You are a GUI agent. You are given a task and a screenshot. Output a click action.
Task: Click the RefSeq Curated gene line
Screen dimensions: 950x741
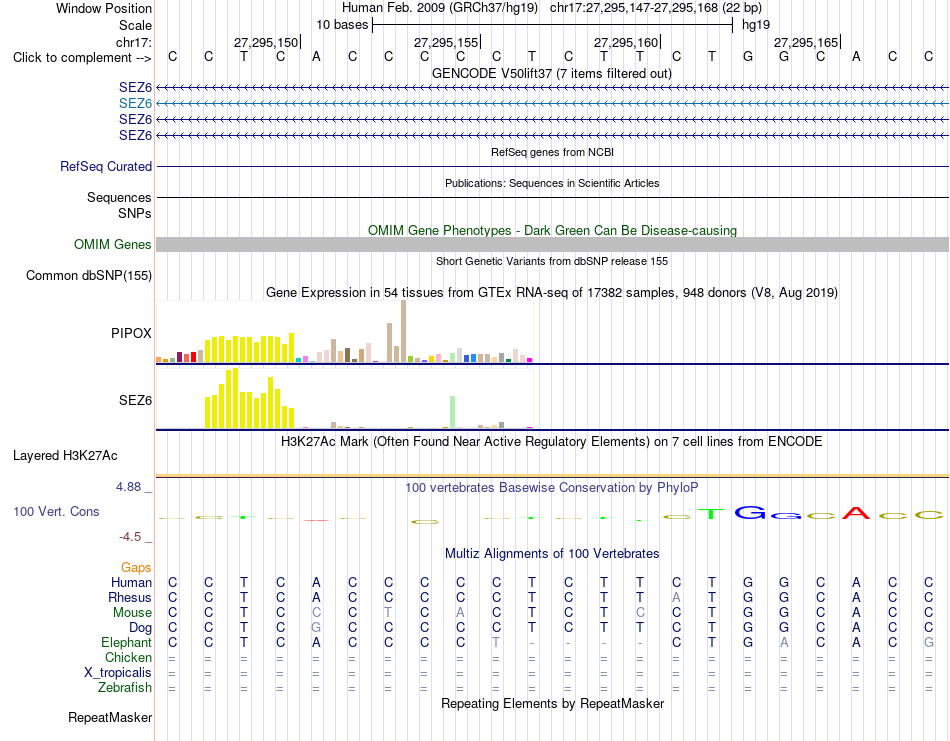point(552,167)
